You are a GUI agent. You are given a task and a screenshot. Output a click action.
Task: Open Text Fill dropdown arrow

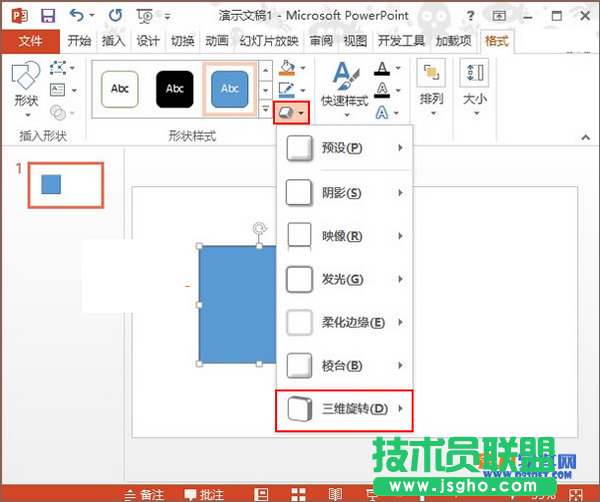pos(398,68)
